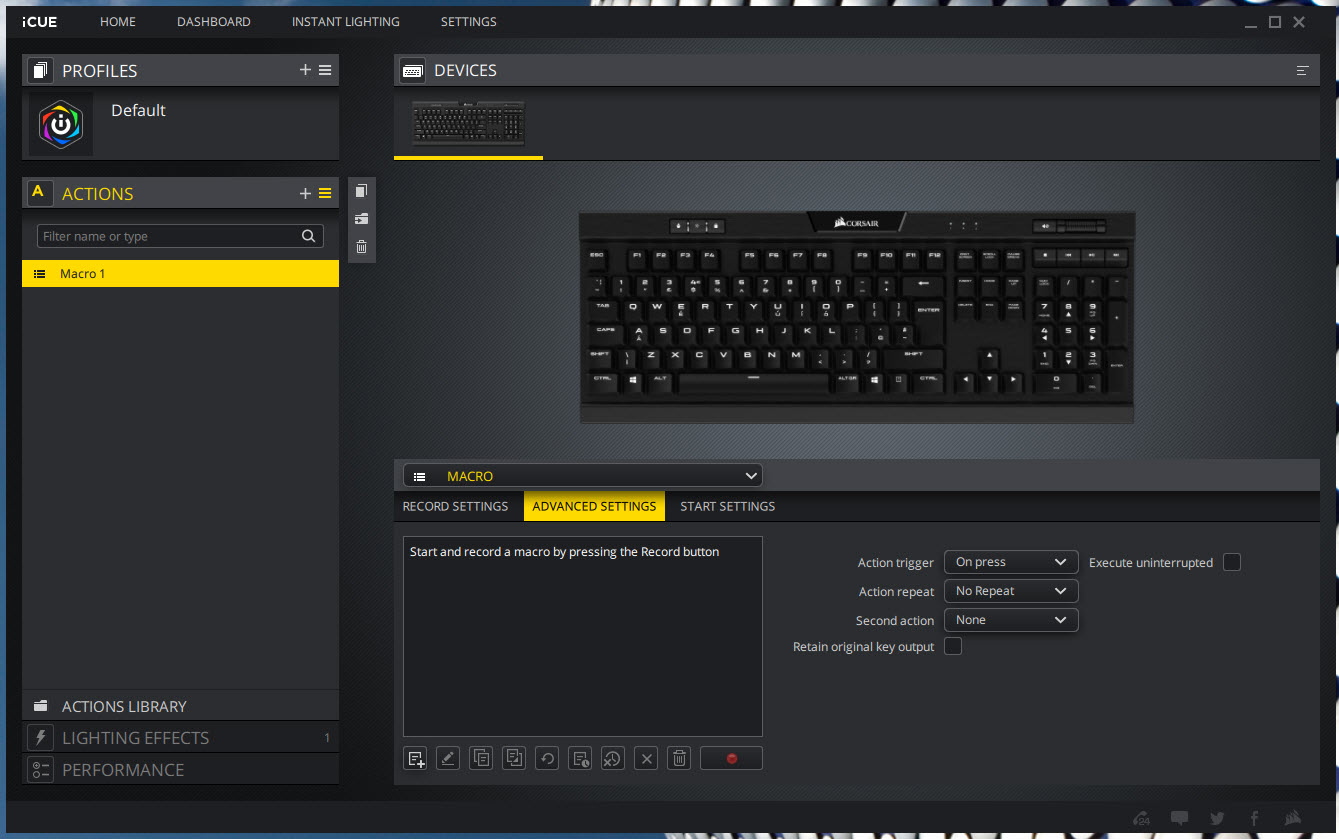Viewport: 1339px width, 839px height.
Task: Click the remove delays clock icon
Action: click(x=613, y=758)
